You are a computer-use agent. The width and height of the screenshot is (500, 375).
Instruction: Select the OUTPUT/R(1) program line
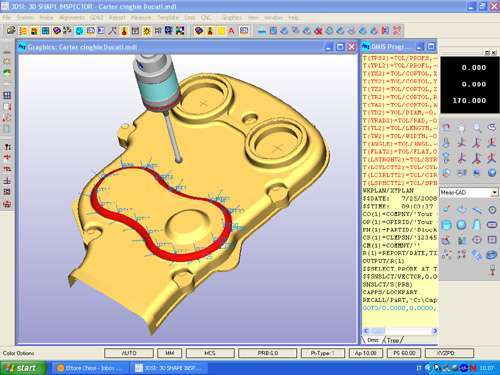[x=384, y=261]
